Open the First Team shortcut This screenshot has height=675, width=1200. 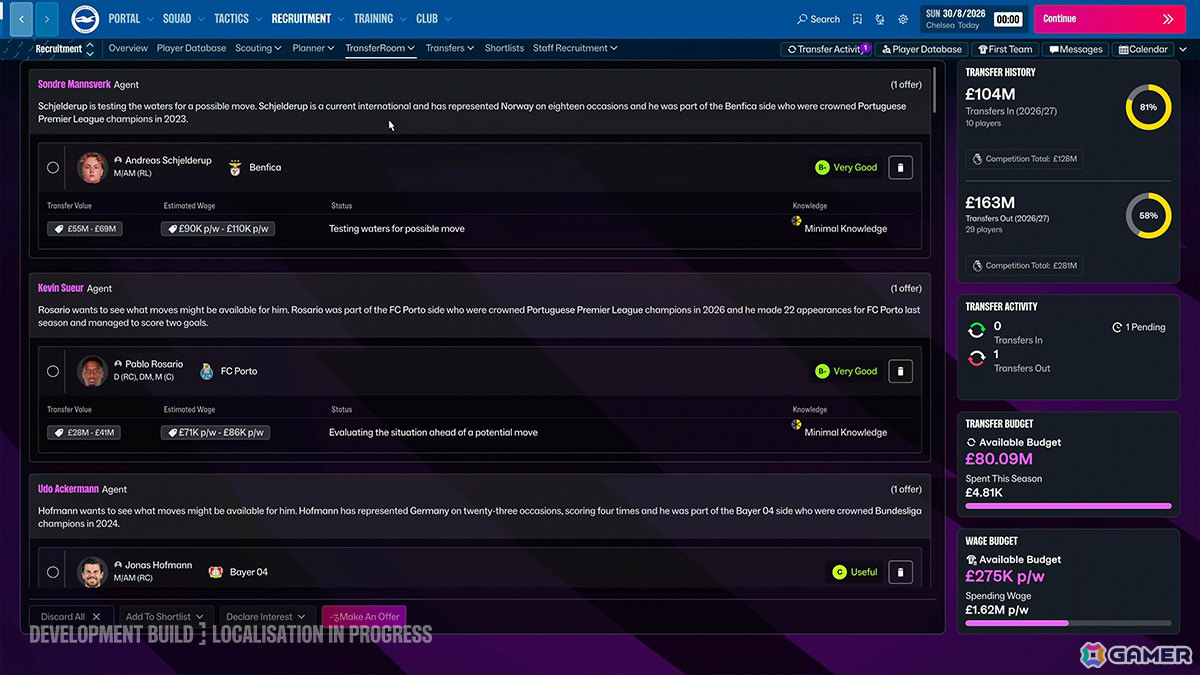point(1005,49)
